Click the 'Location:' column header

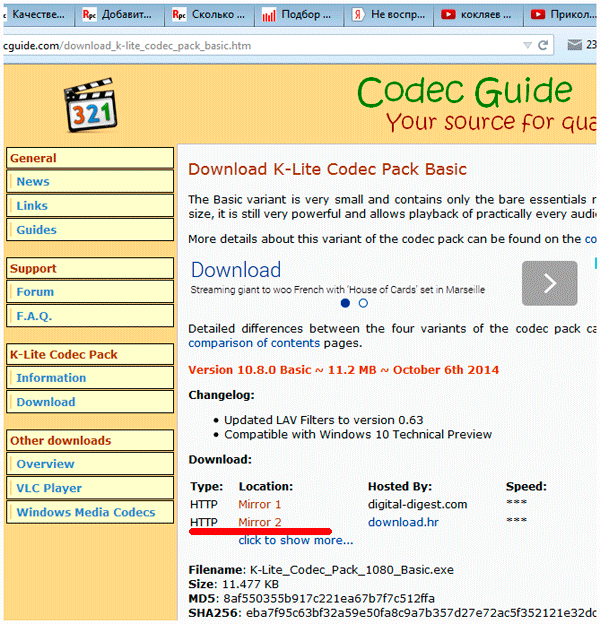(266, 486)
